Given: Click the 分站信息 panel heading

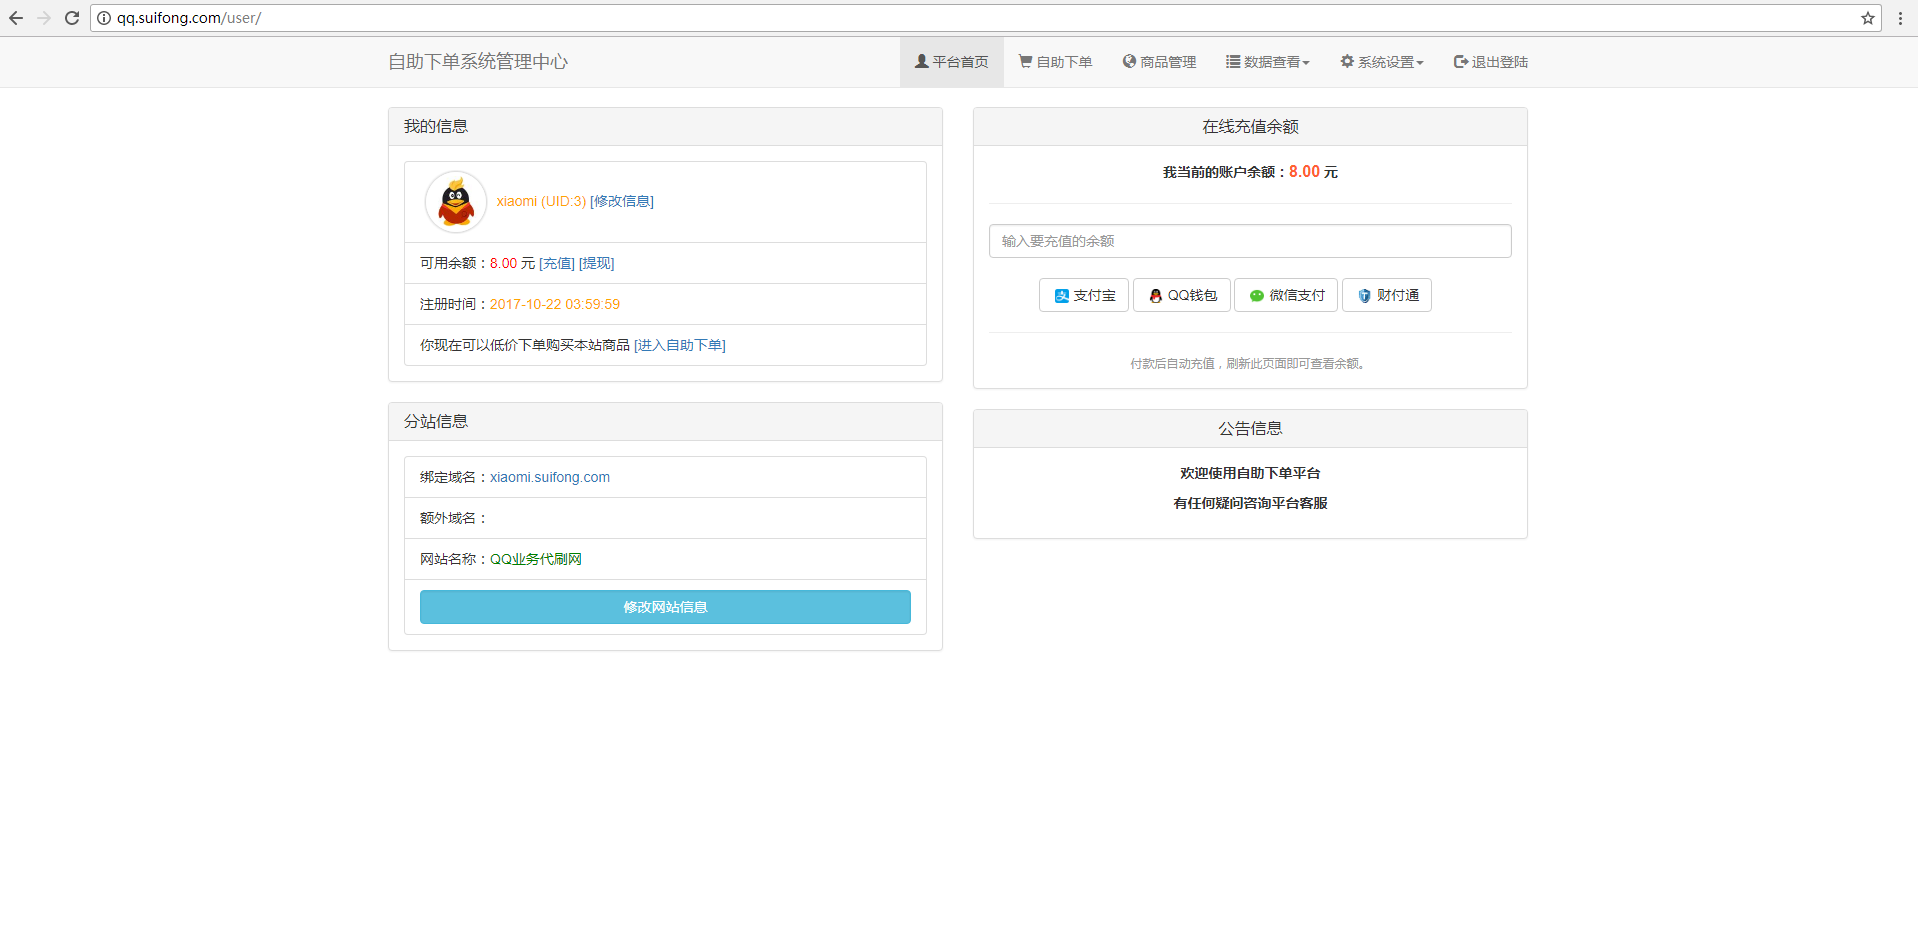Looking at the screenshot, I should click(x=436, y=421).
